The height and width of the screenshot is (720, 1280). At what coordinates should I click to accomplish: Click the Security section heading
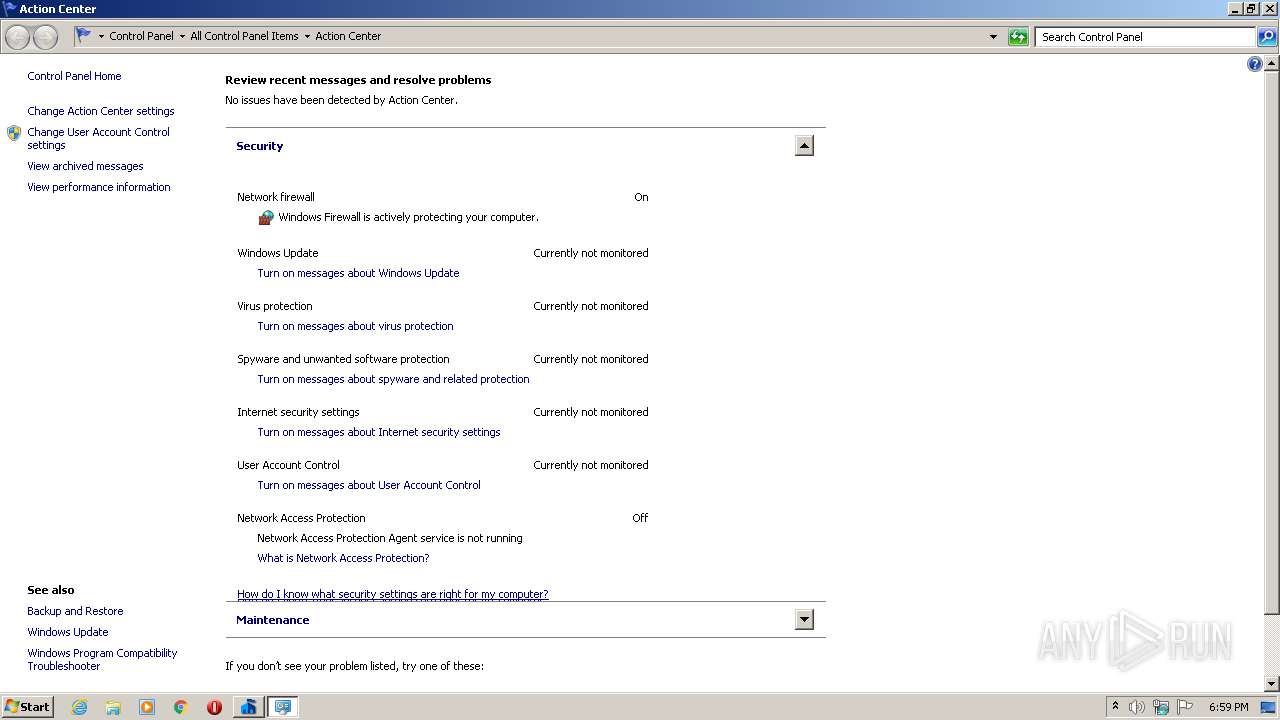click(x=259, y=146)
